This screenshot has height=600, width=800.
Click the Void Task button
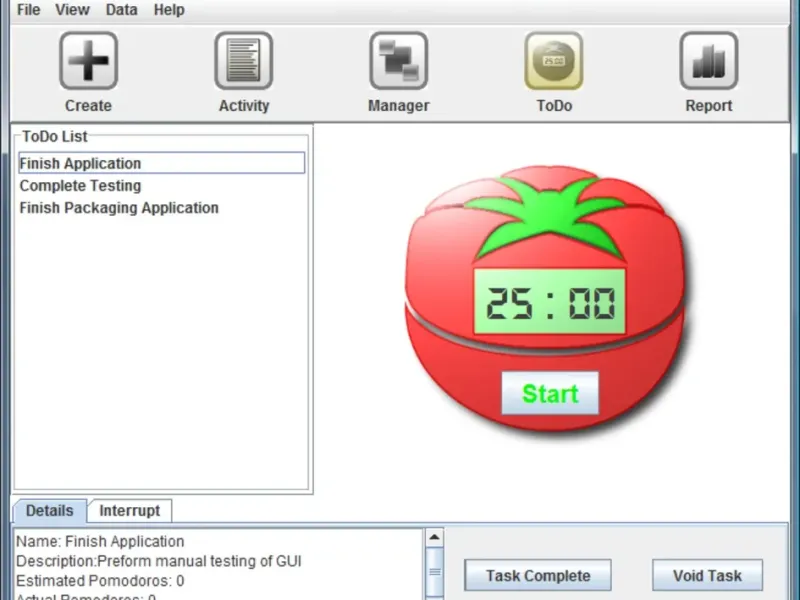coord(707,576)
